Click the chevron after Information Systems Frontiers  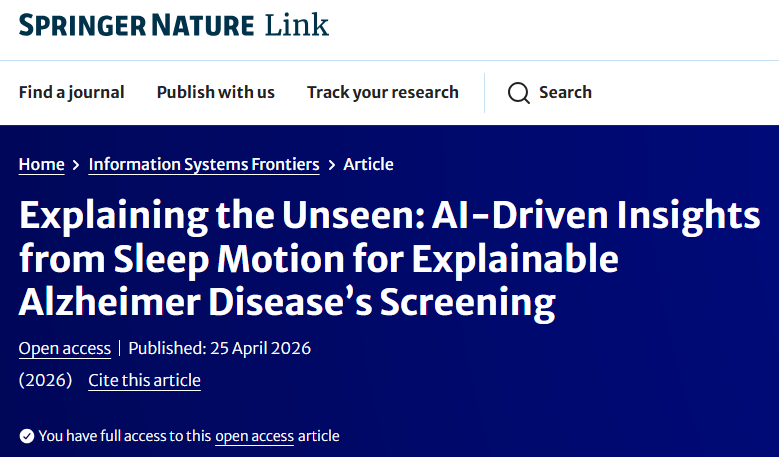tap(331, 165)
